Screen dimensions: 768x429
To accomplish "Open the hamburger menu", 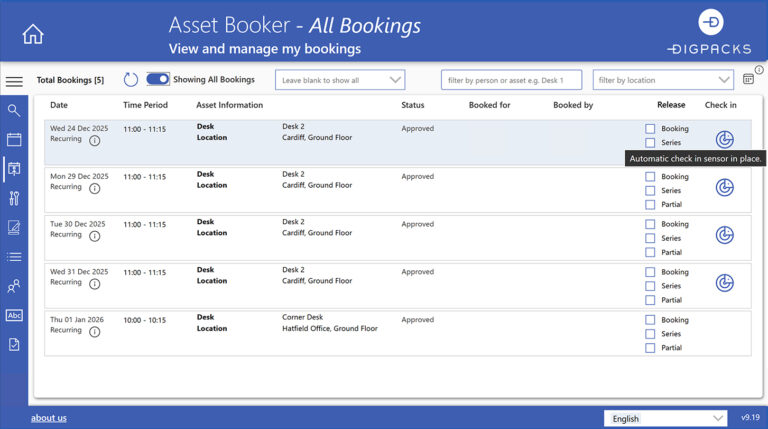I will [14, 82].
